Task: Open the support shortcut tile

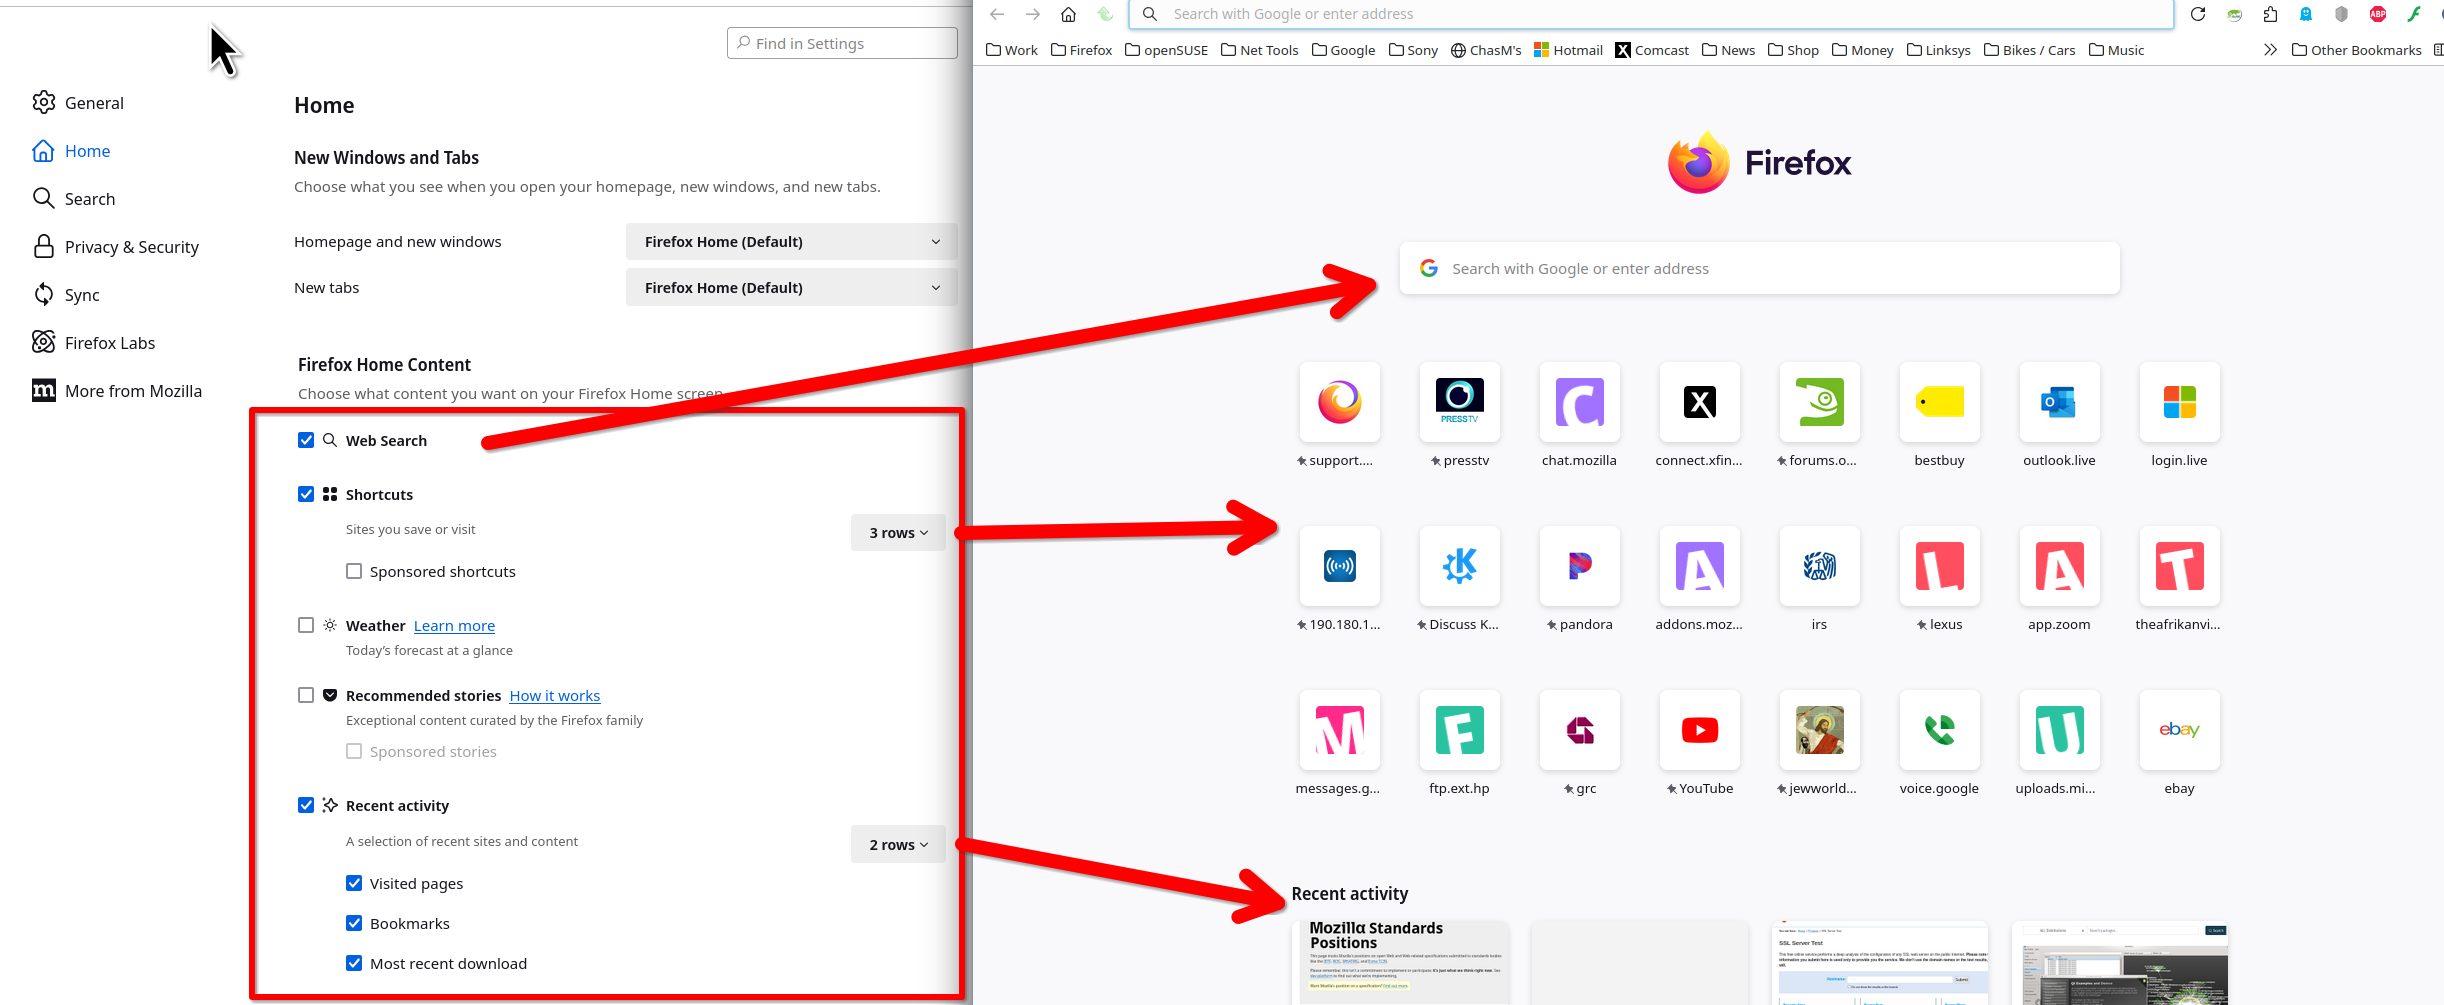Action: (x=1340, y=402)
